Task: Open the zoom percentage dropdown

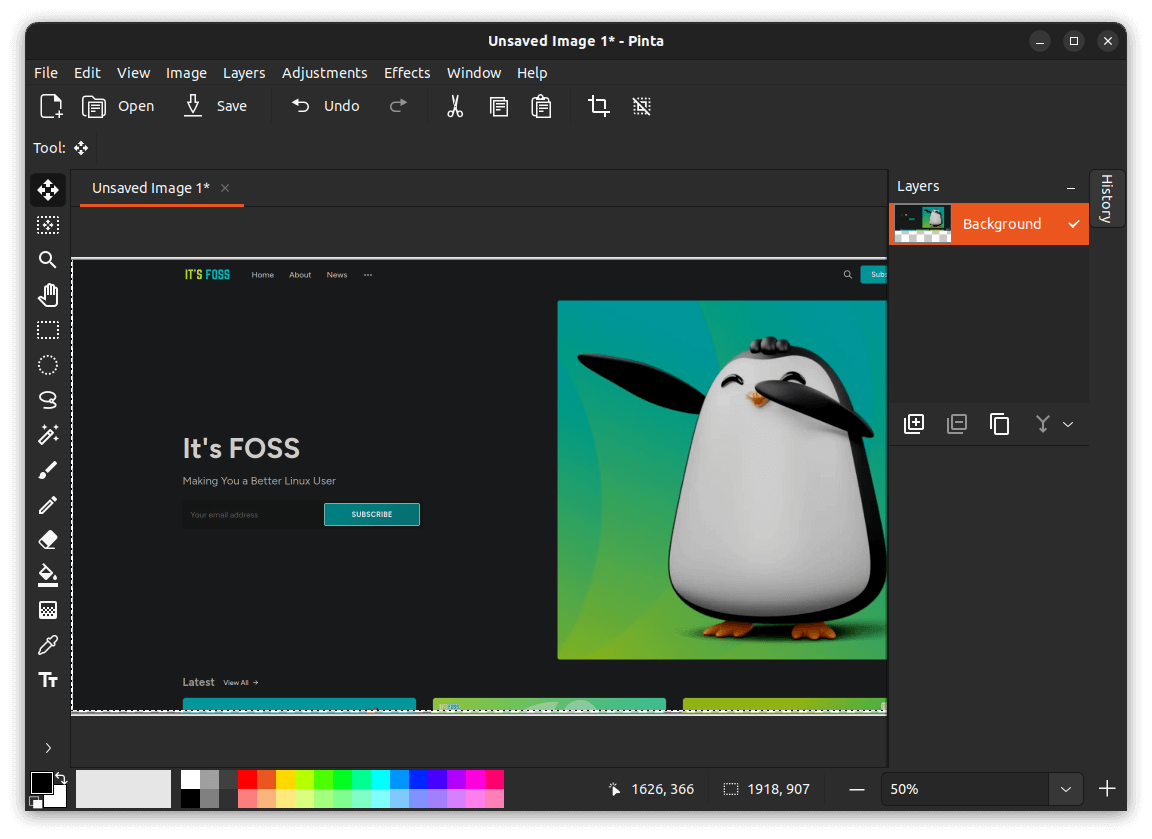Action: [1065, 789]
